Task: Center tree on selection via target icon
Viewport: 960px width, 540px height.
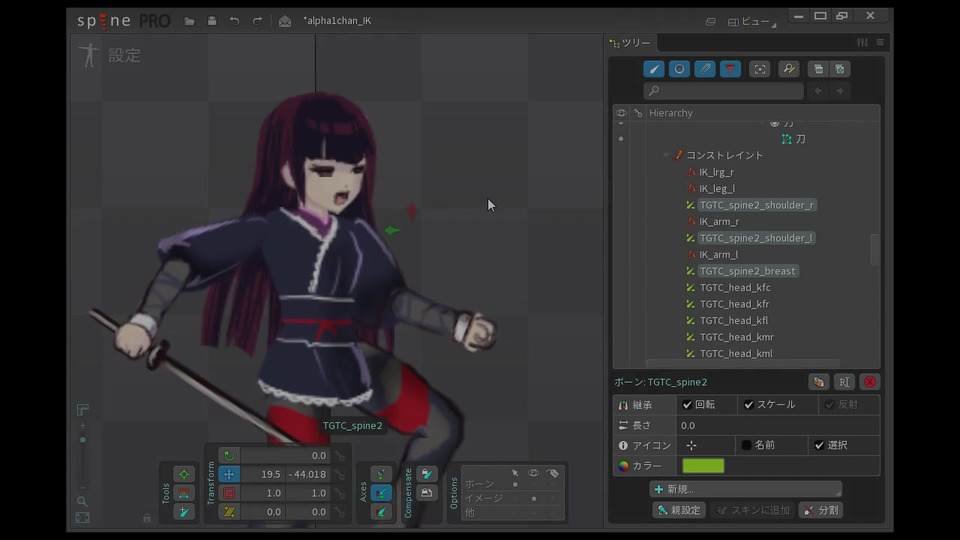Action: 760,69
